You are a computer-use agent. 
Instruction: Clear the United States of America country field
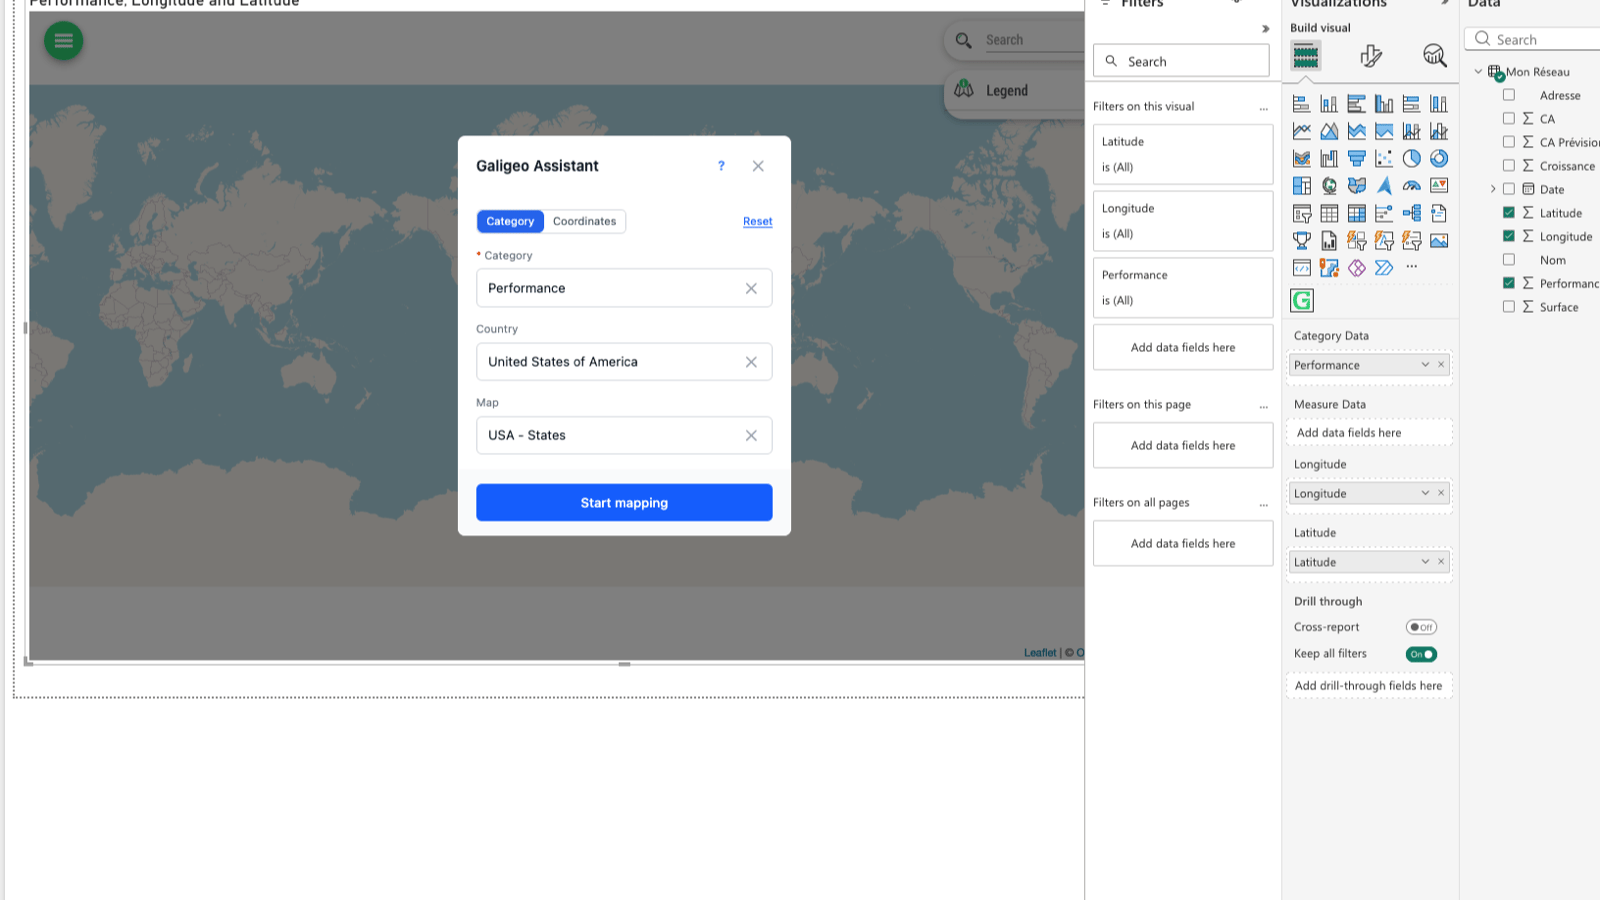click(751, 361)
